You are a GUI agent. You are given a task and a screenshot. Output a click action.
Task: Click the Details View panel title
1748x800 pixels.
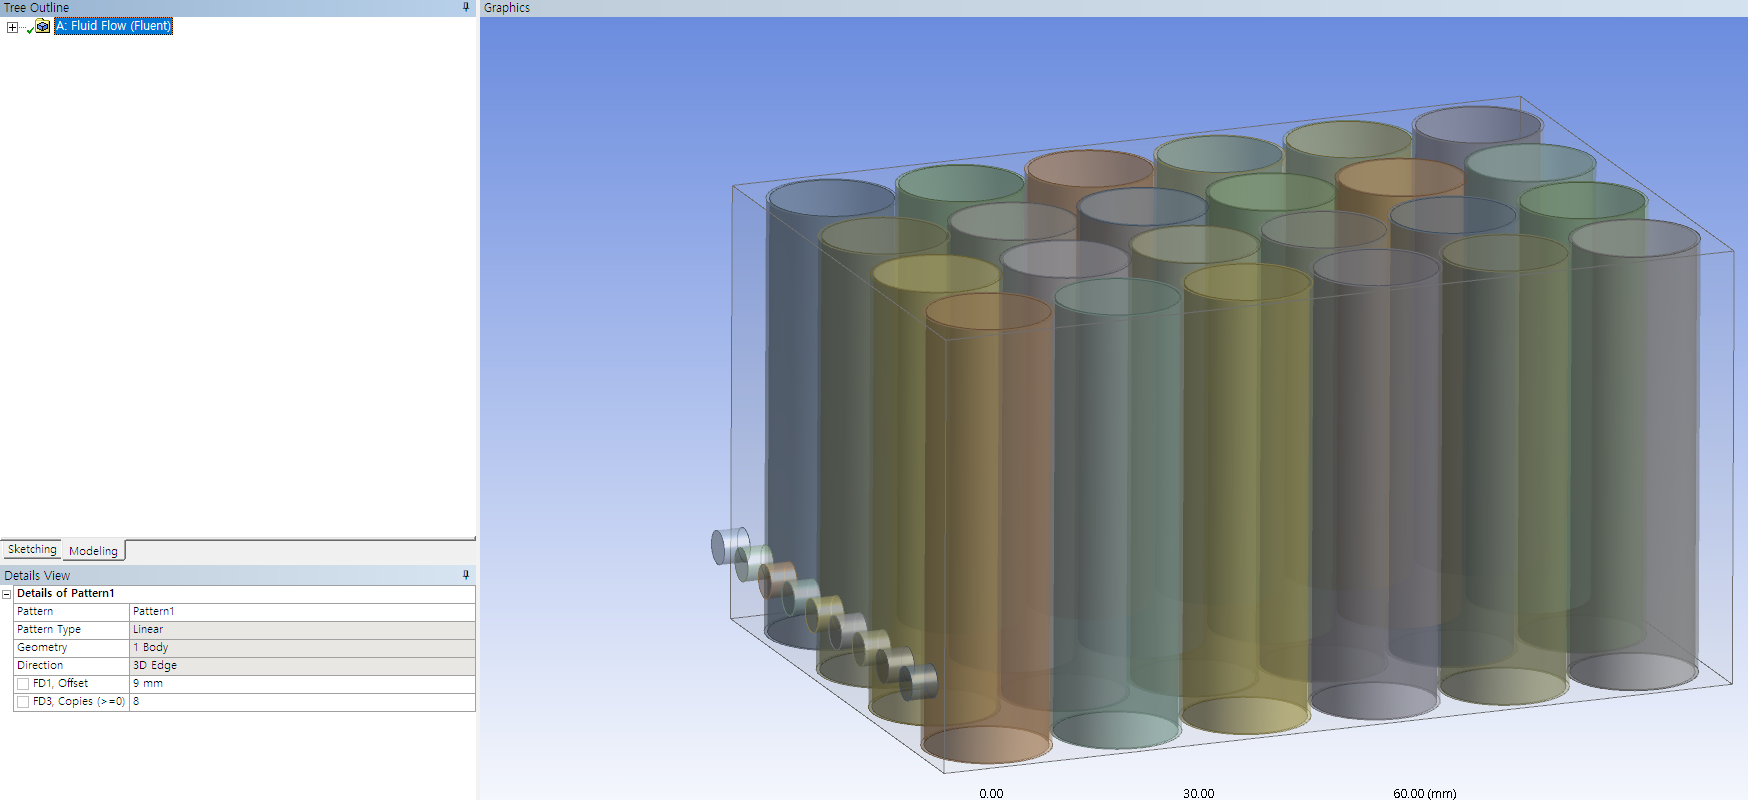37,576
